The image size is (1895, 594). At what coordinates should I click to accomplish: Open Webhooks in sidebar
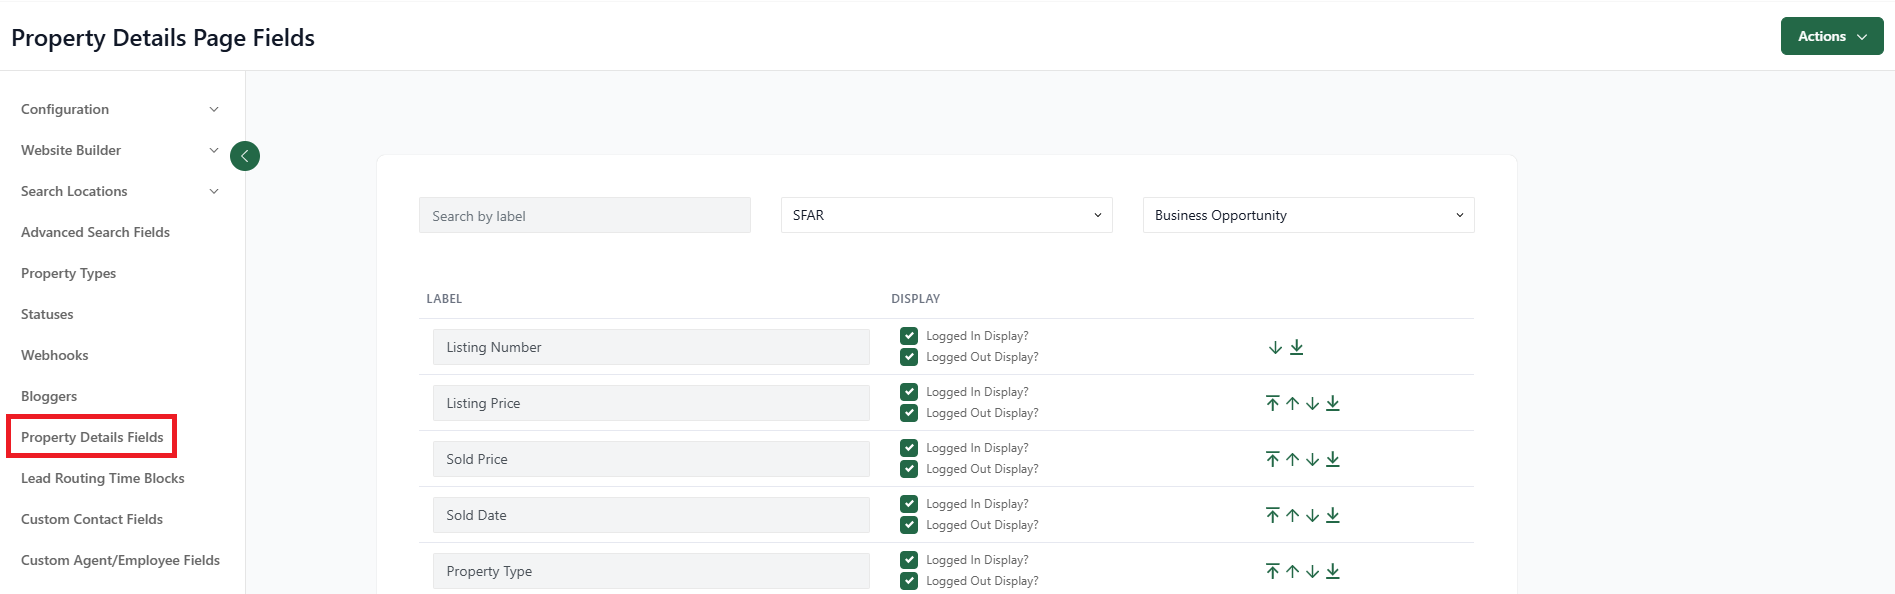pos(54,355)
